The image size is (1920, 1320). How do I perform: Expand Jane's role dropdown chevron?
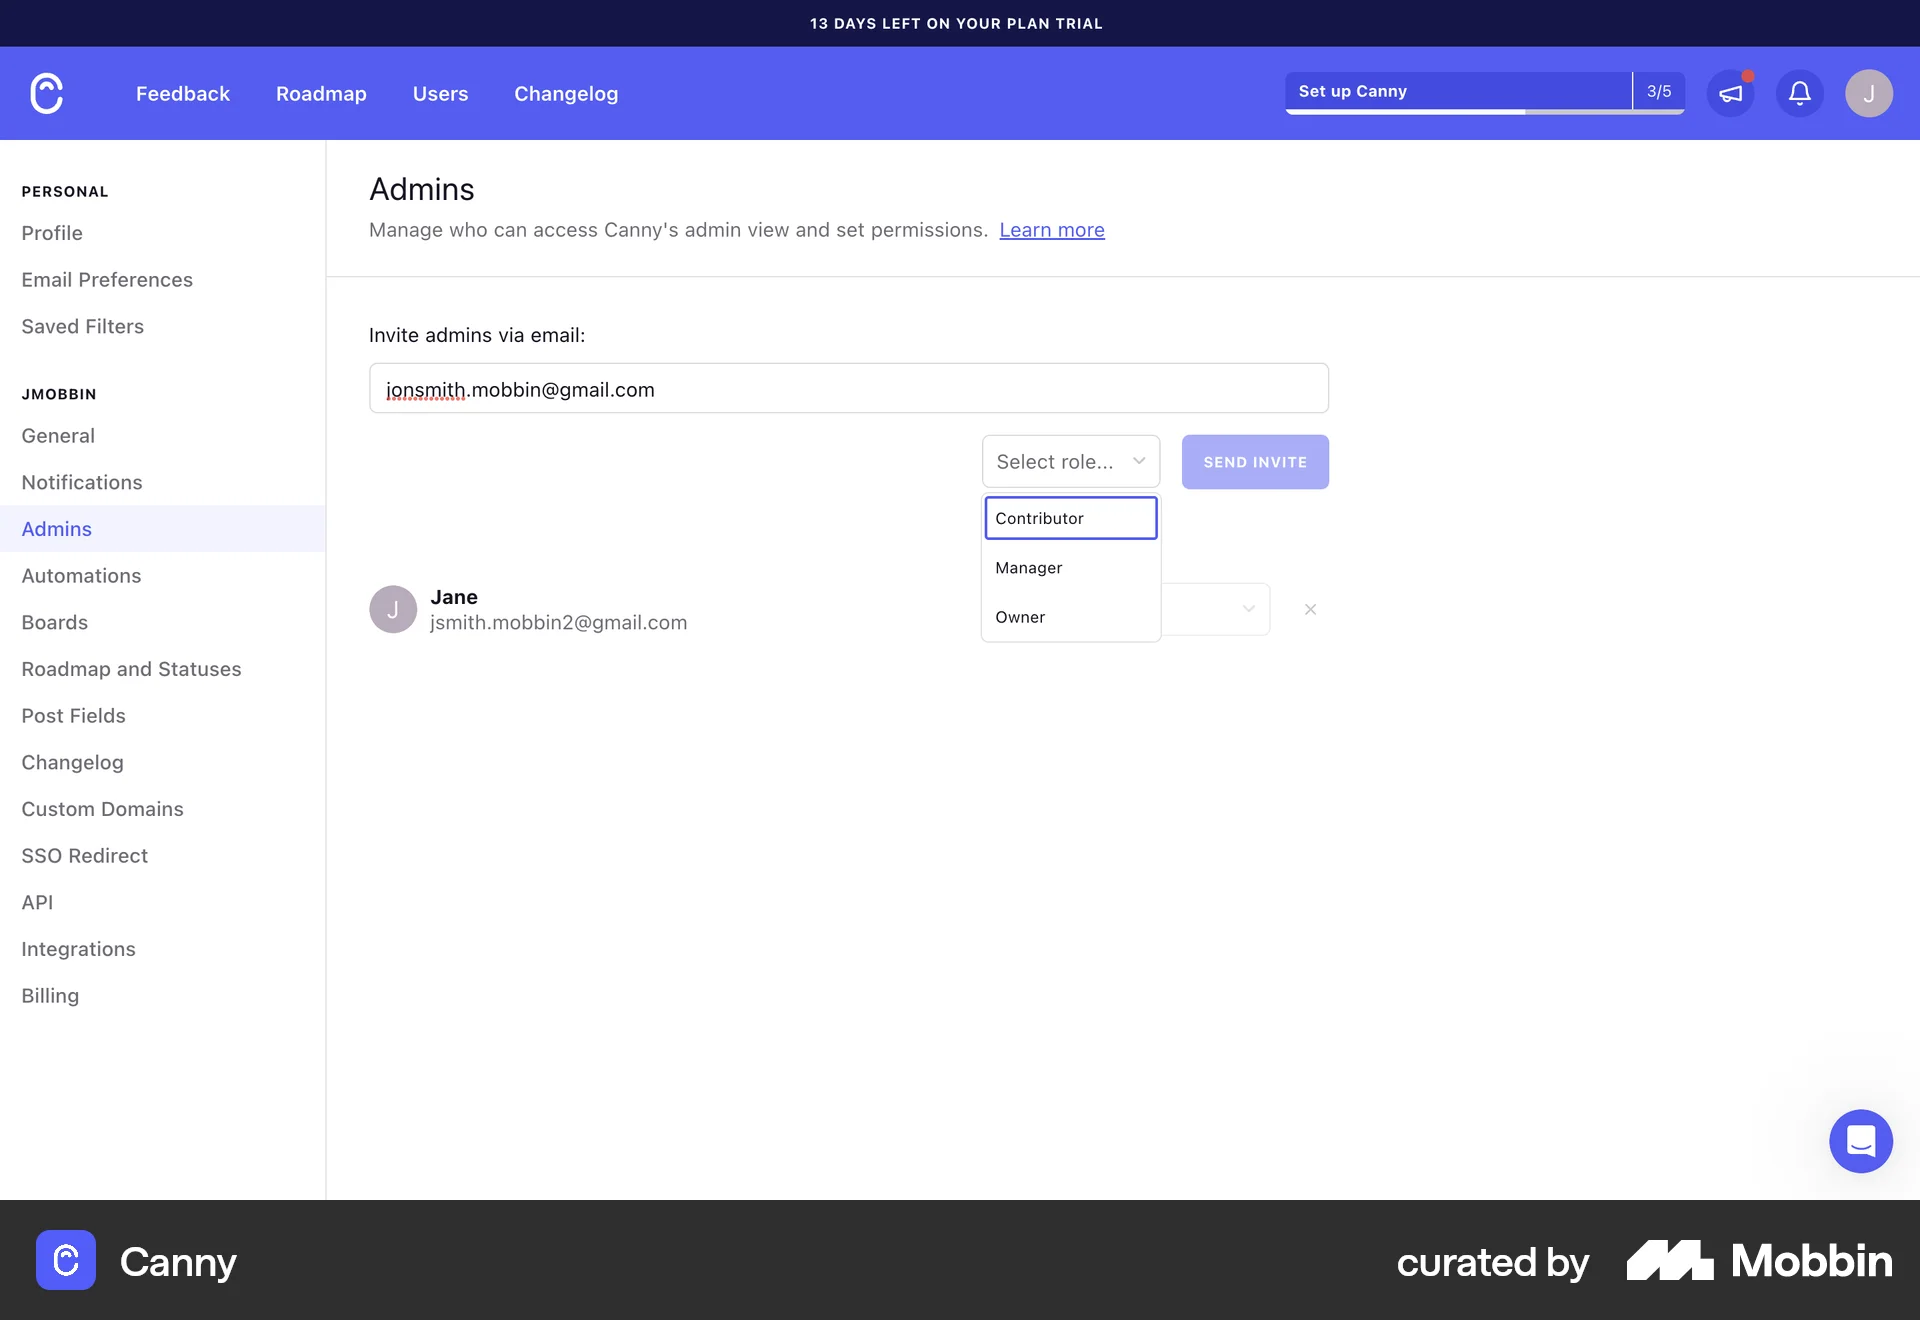(x=1247, y=609)
